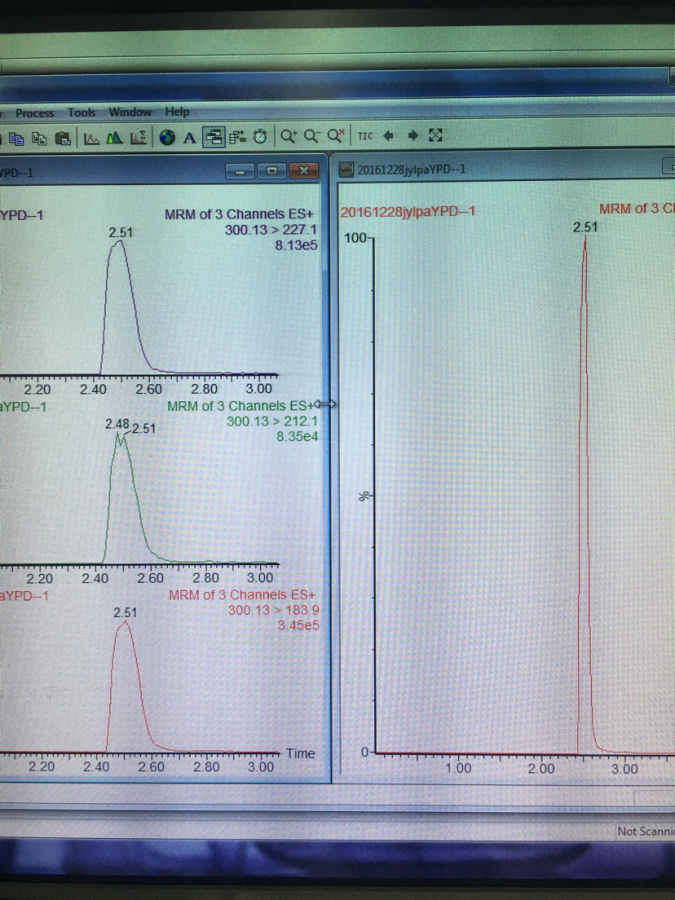Click the 2.48 peak label in green trace
This screenshot has width=675, height=900.
[x=117, y=424]
